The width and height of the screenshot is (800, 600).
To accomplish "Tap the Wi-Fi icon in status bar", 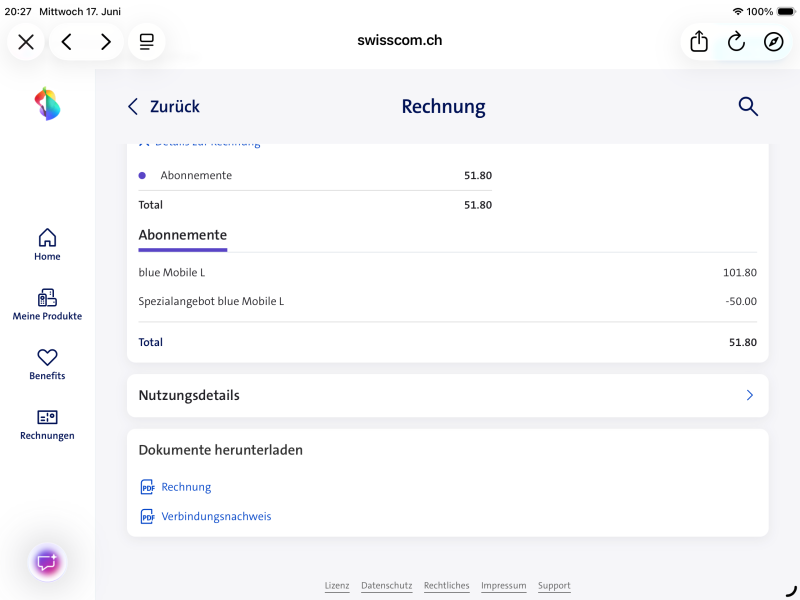I will pos(738,11).
